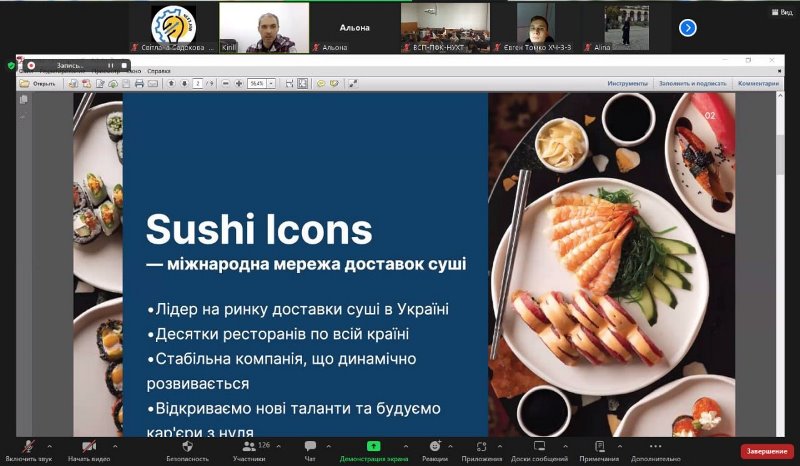Click the Open folder icon in Reader toolbar

click(x=24, y=83)
